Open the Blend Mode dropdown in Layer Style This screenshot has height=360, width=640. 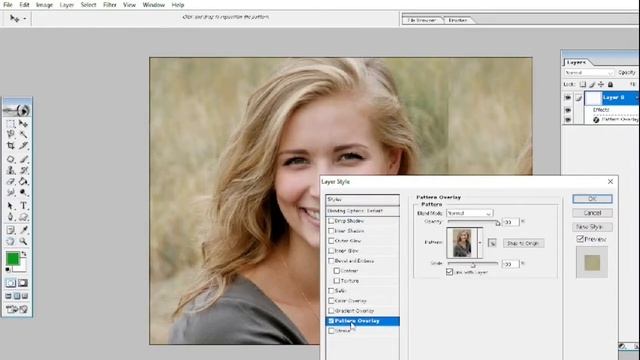tap(470, 213)
